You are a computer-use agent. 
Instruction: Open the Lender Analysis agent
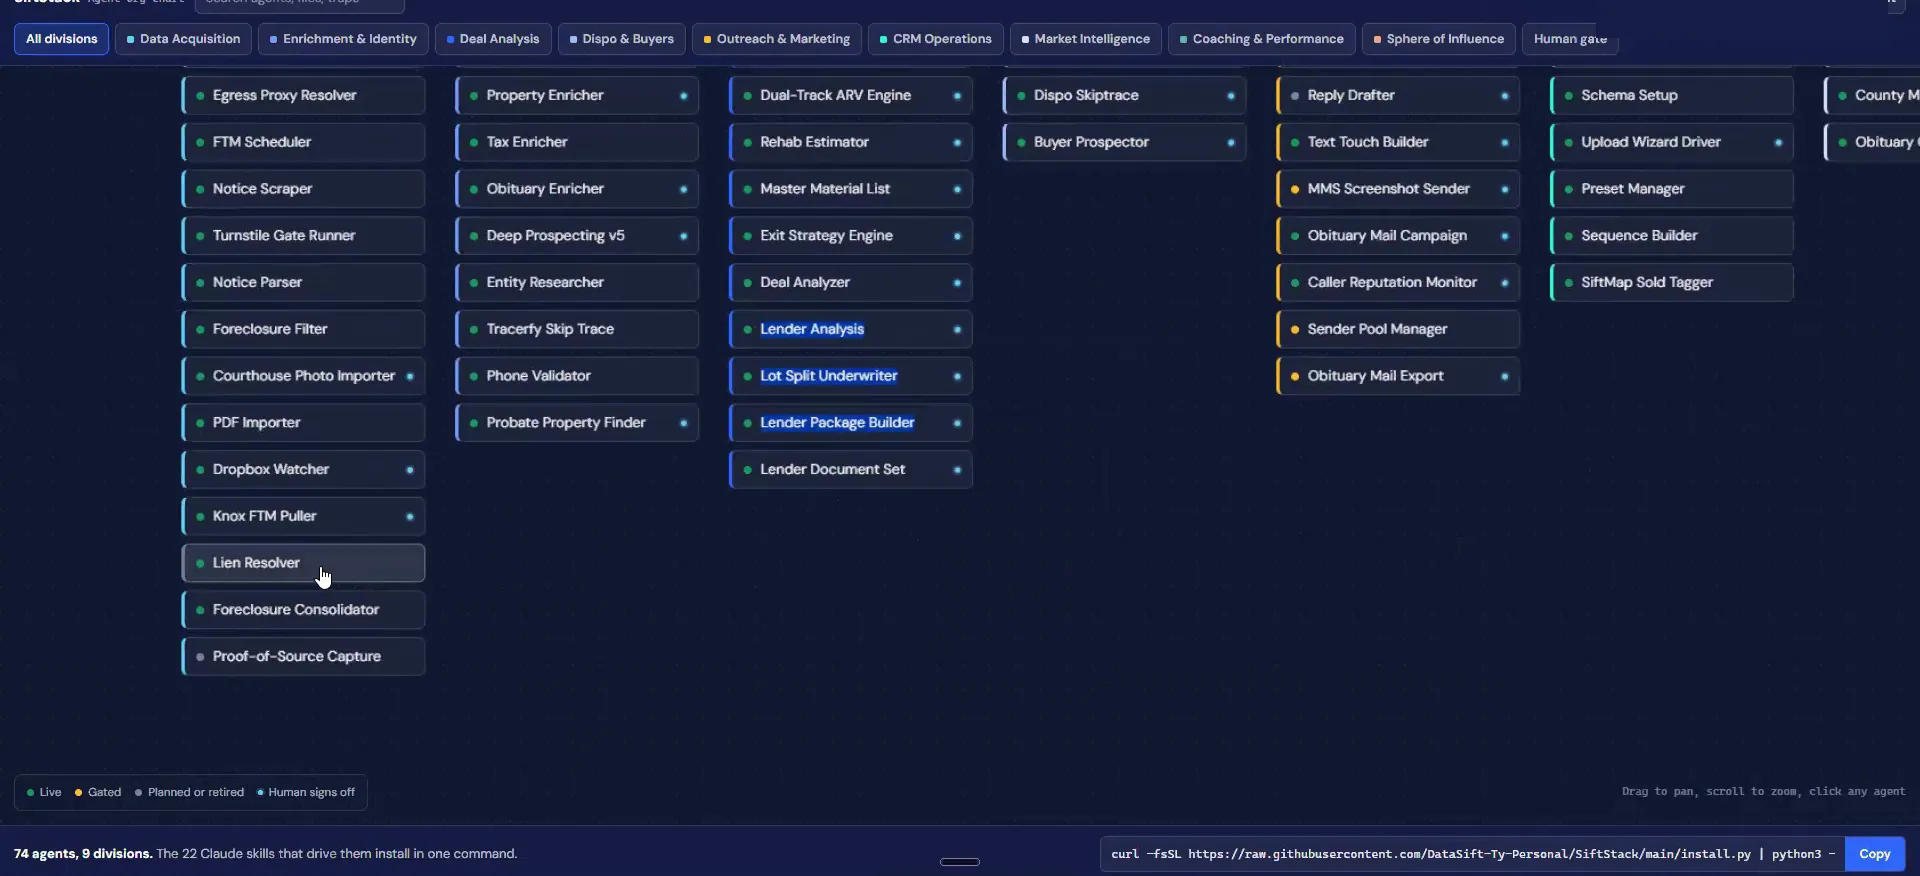(x=851, y=329)
